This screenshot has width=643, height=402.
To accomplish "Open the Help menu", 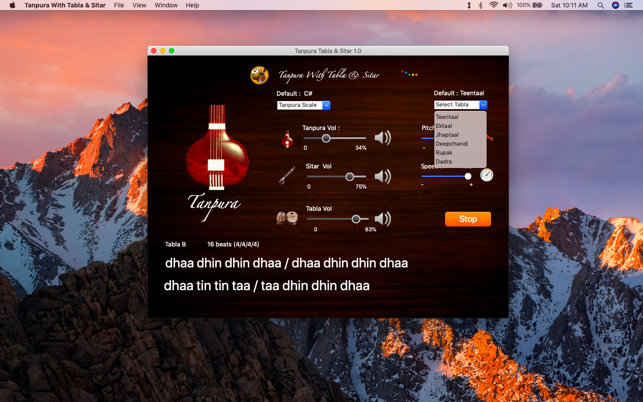I will pos(192,5).
